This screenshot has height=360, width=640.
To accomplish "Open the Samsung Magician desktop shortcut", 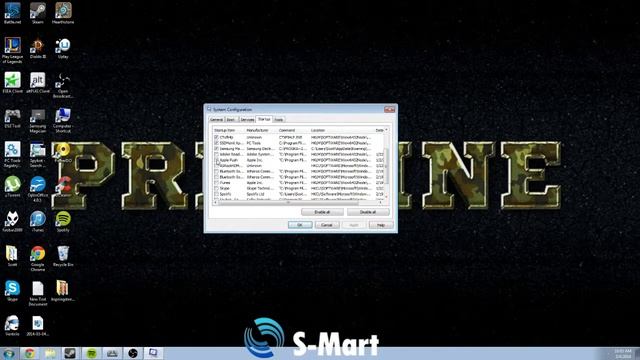I will [x=38, y=120].
